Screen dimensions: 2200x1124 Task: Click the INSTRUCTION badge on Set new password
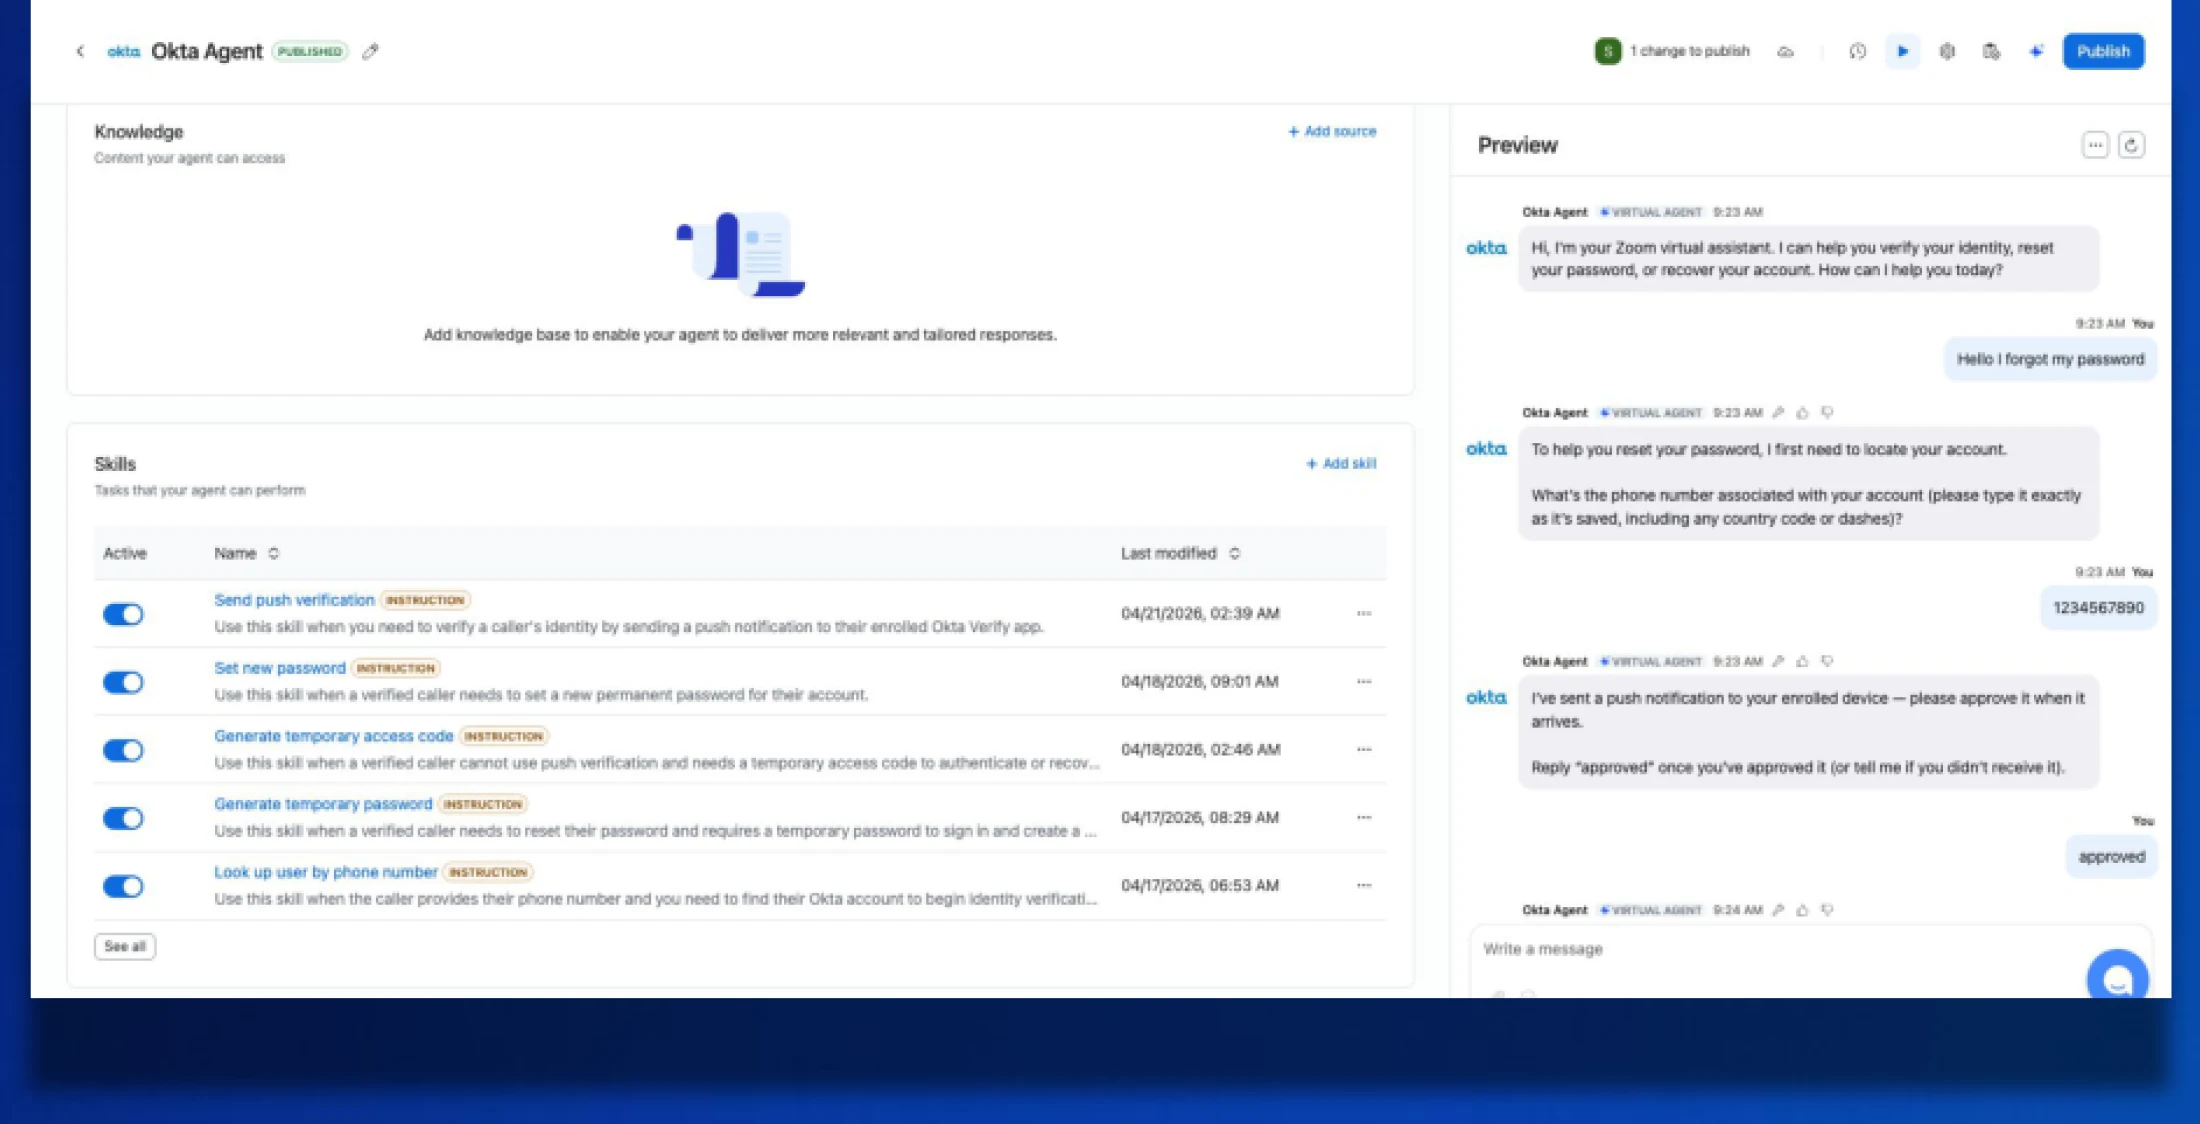396,668
